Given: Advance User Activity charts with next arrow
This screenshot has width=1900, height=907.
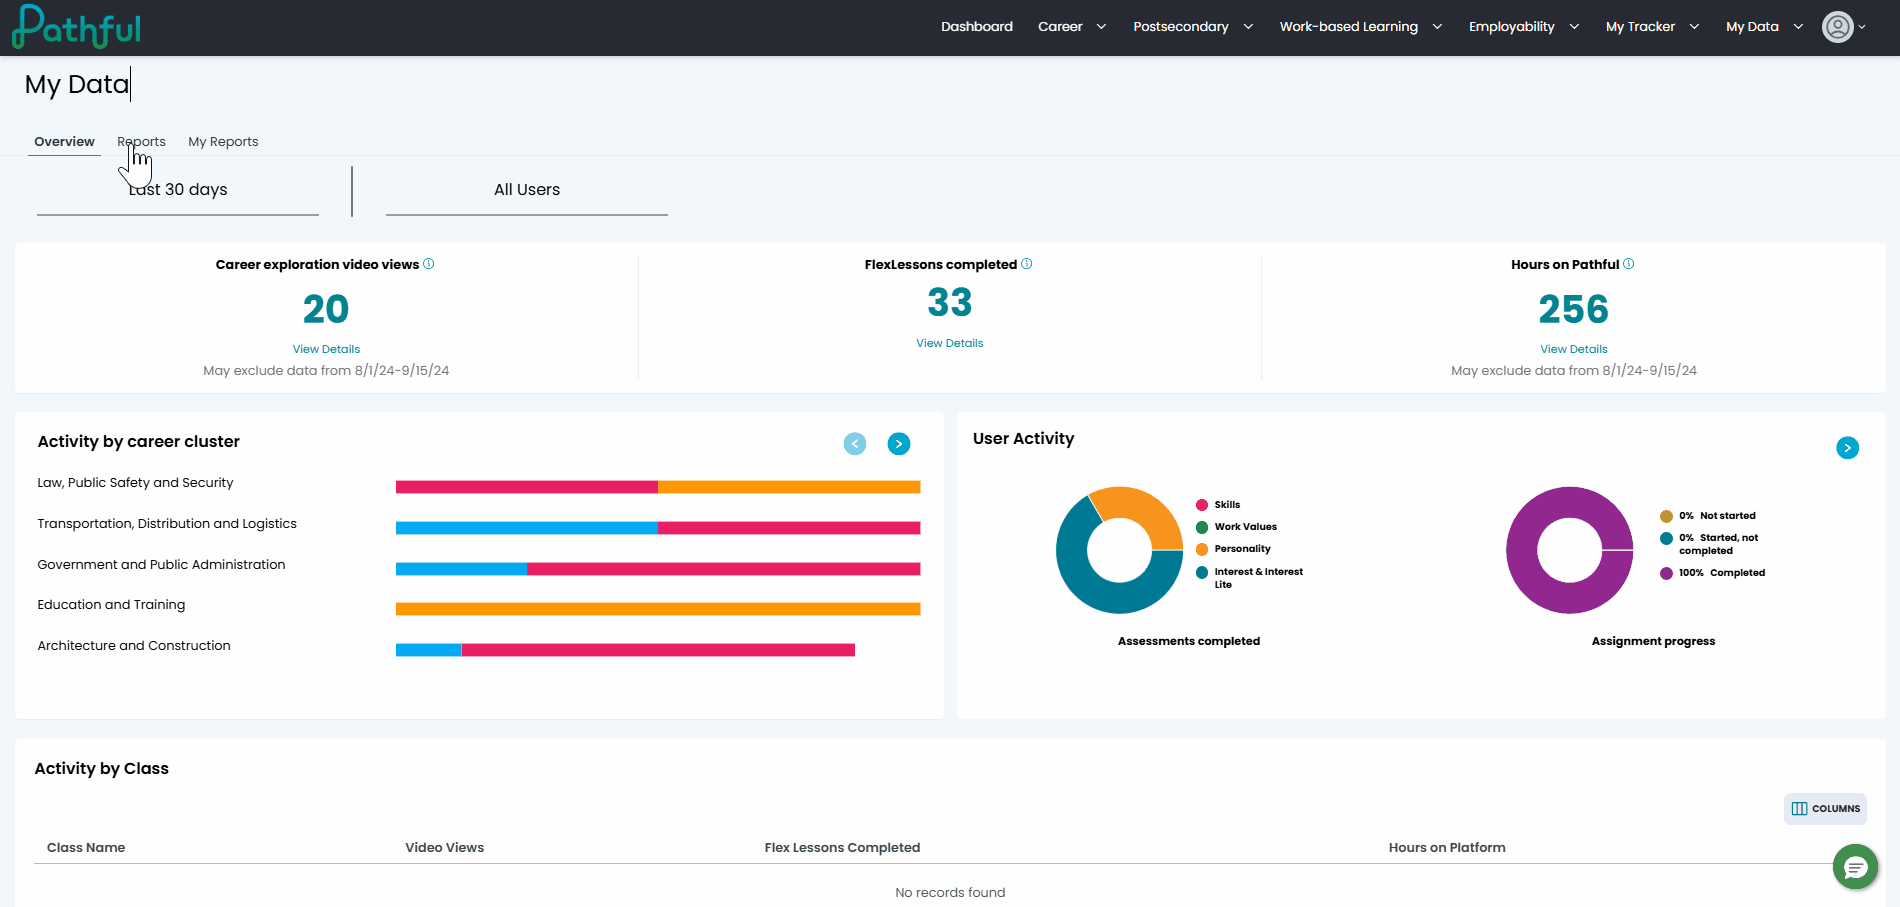Looking at the screenshot, I should (x=1848, y=448).
